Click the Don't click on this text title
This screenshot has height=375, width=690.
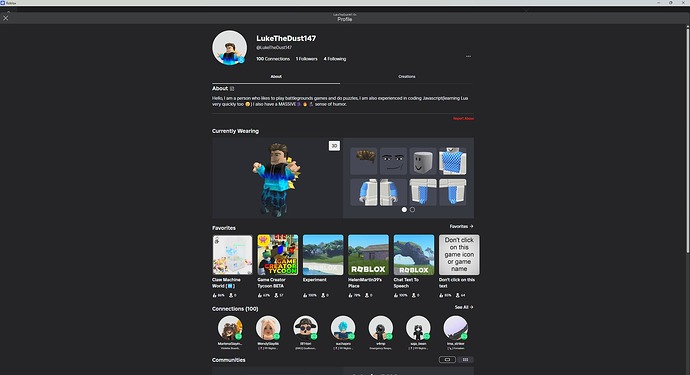coord(457,283)
